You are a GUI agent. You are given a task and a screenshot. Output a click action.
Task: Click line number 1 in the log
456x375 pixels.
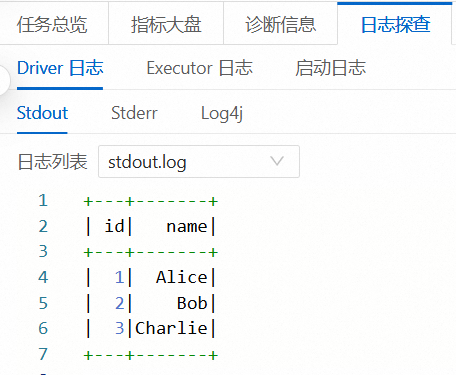[x=43, y=201]
